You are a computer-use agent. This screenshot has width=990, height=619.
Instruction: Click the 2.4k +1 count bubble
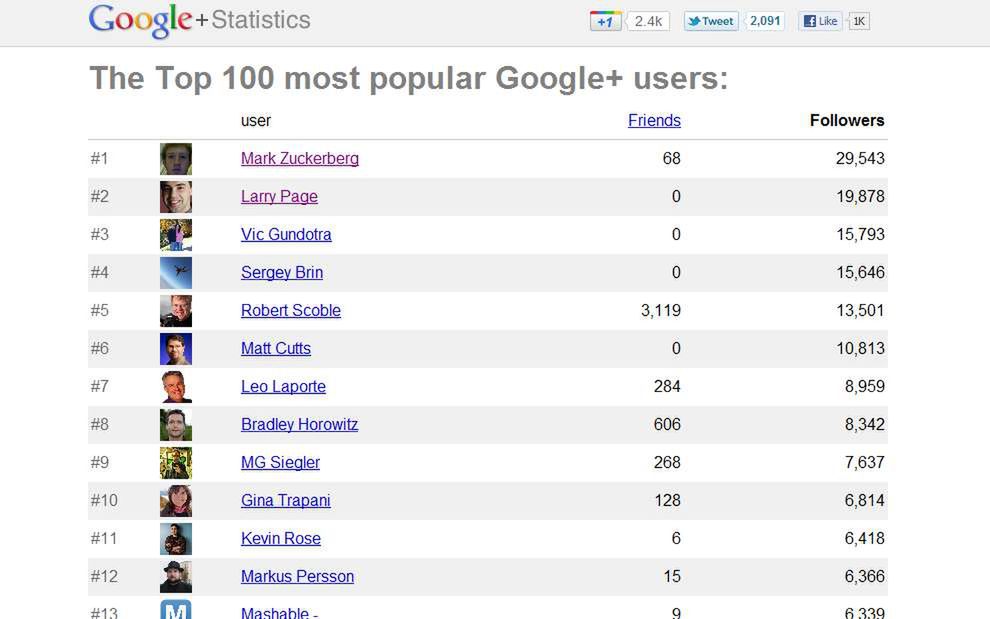click(x=648, y=21)
